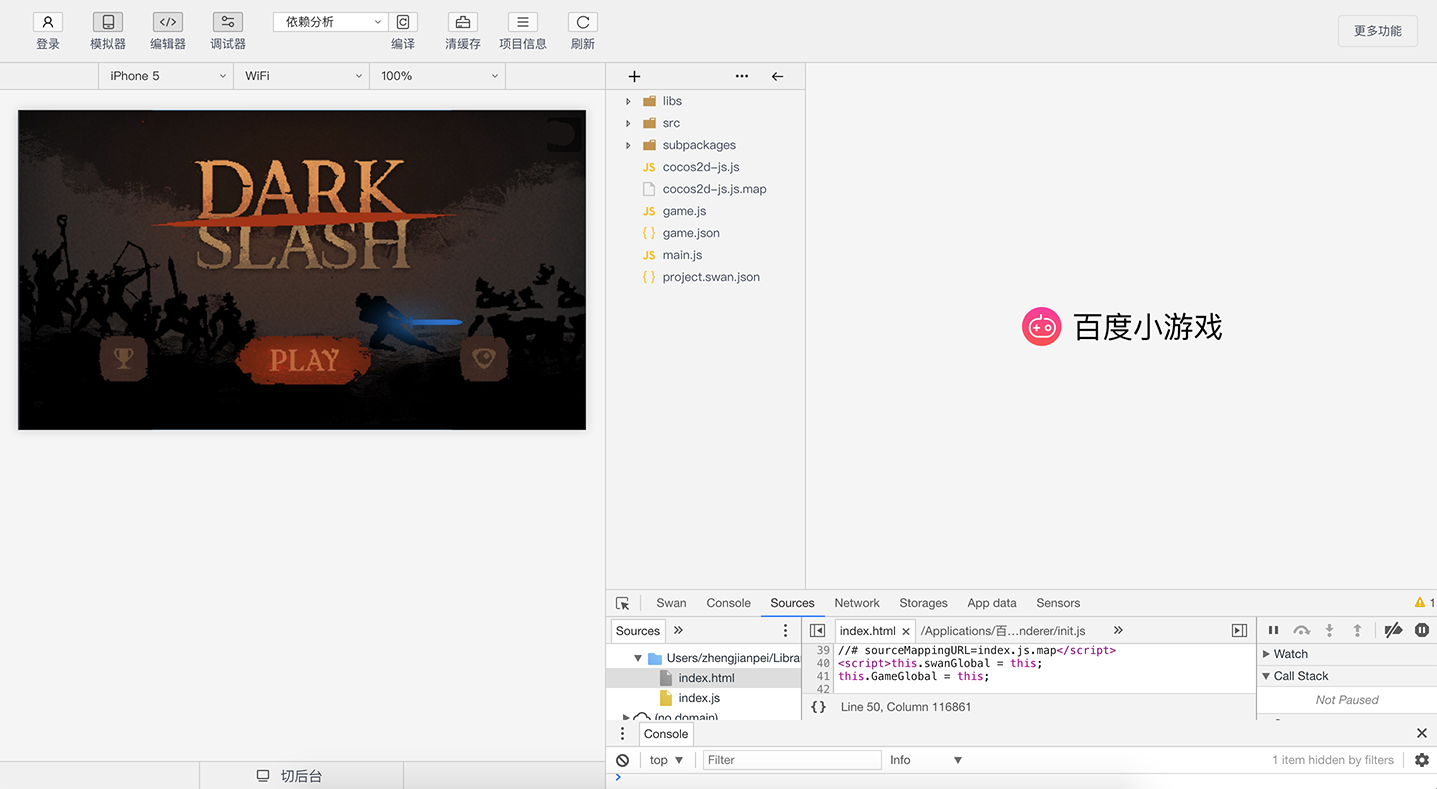Switch to the Network tab
The height and width of the screenshot is (789, 1437).
(857, 603)
